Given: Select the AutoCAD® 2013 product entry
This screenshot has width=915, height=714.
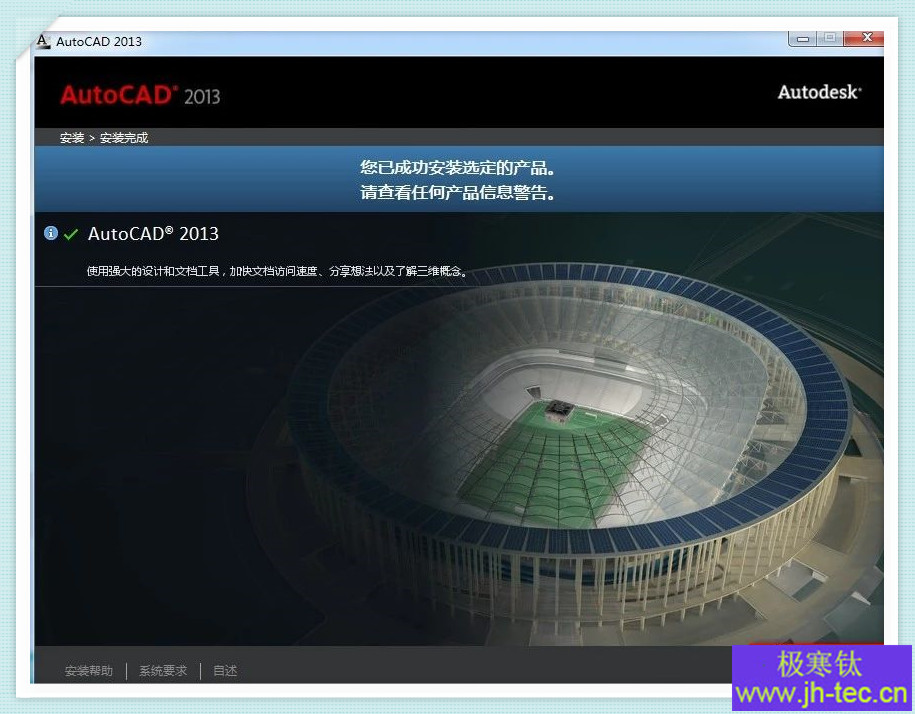Looking at the screenshot, I should pyautogui.click(x=153, y=234).
